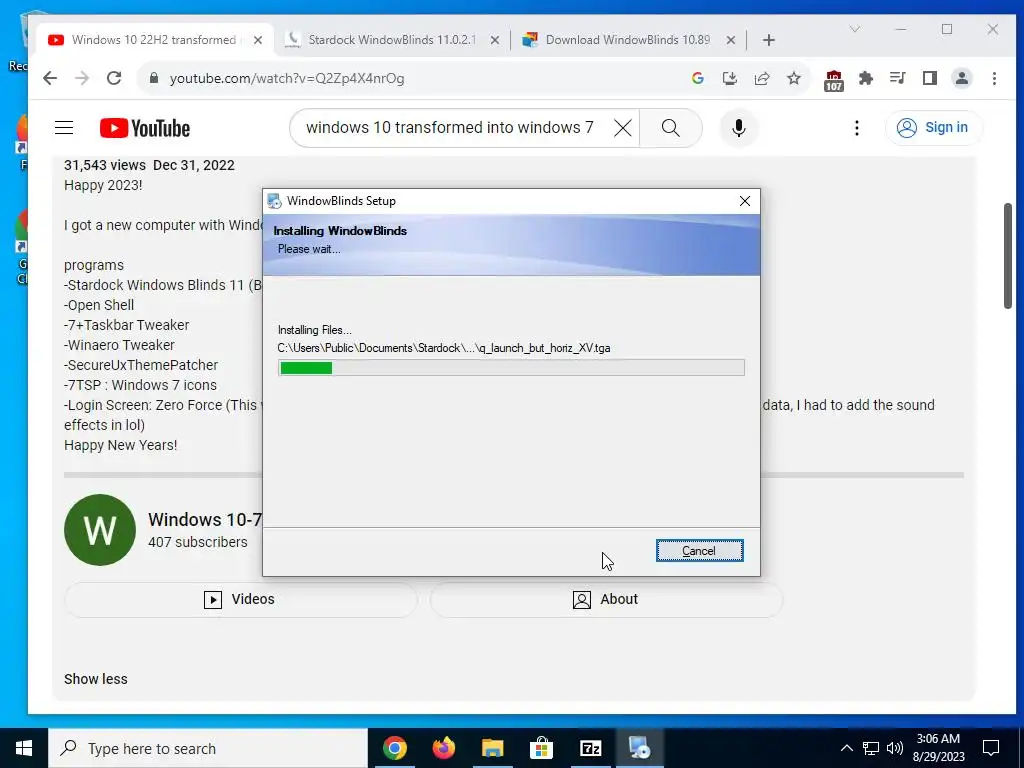Open the Chrome three-dot menu
This screenshot has width=1024, height=768.
click(x=994, y=78)
